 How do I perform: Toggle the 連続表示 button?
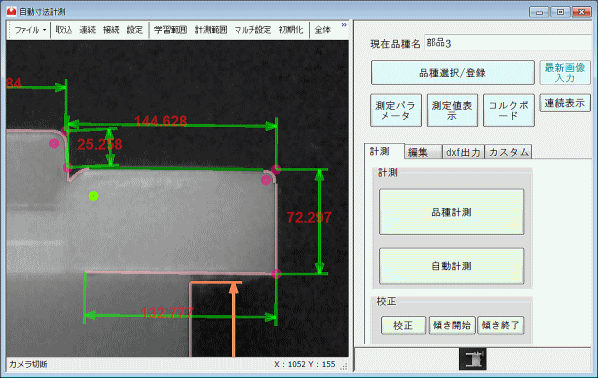pyautogui.click(x=564, y=103)
